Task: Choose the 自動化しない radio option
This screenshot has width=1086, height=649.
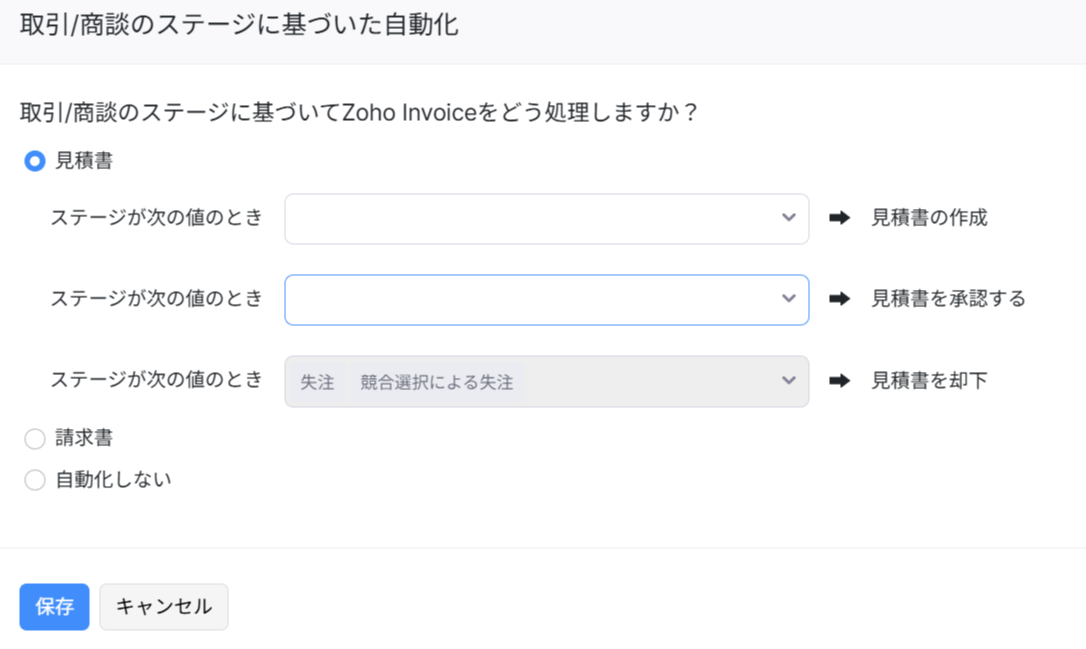Action: (x=35, y=480)
